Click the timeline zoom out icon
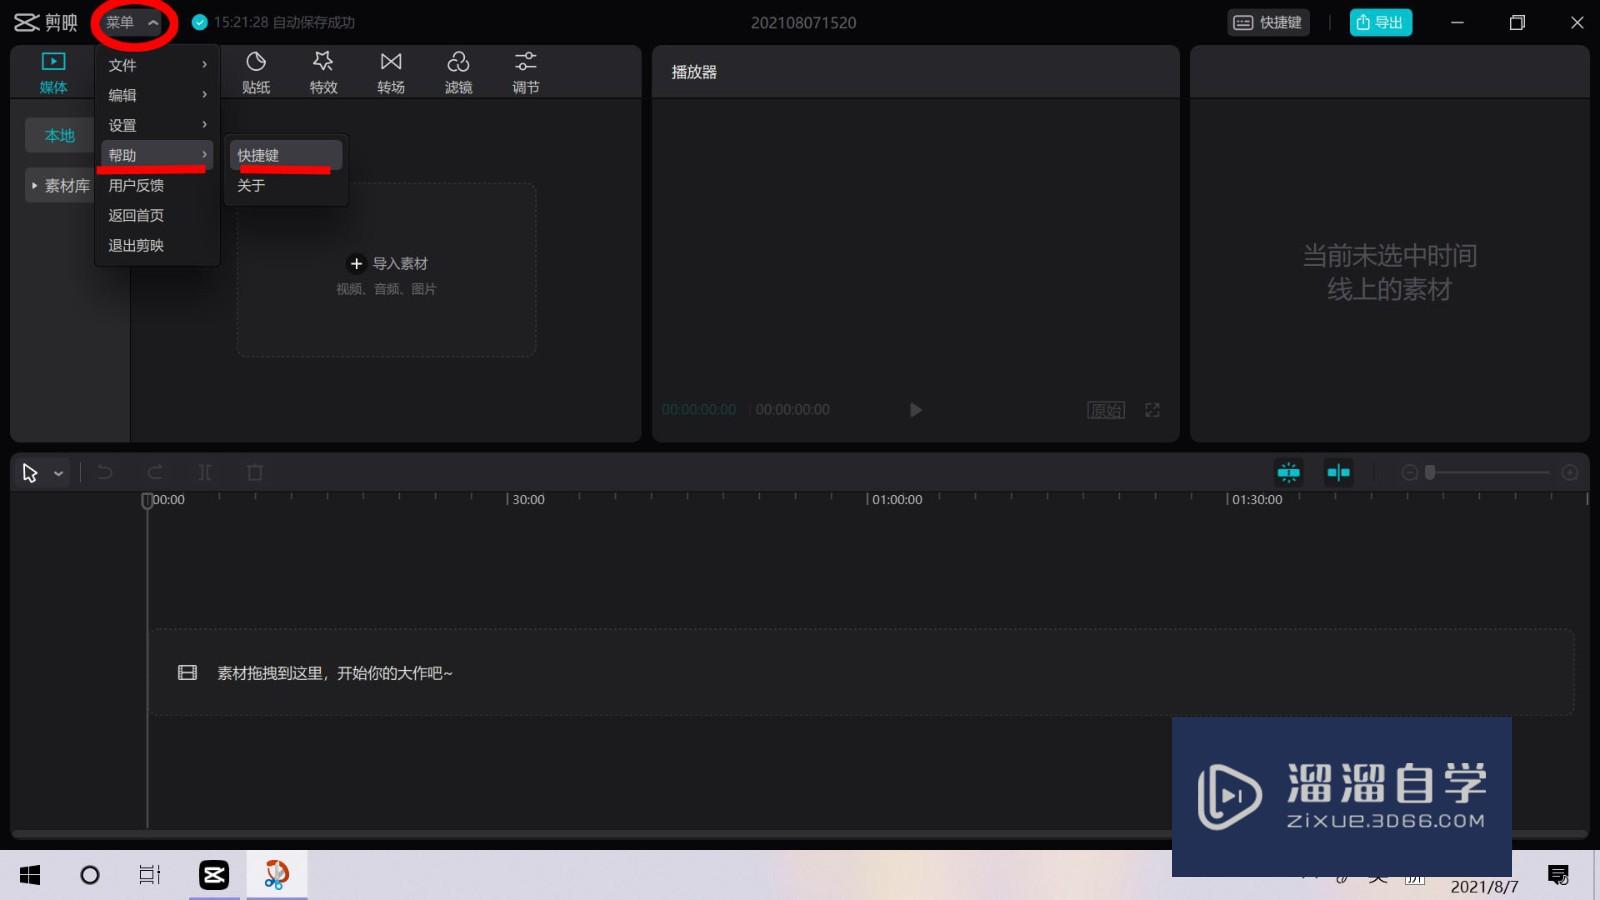 coord(1410,472)
